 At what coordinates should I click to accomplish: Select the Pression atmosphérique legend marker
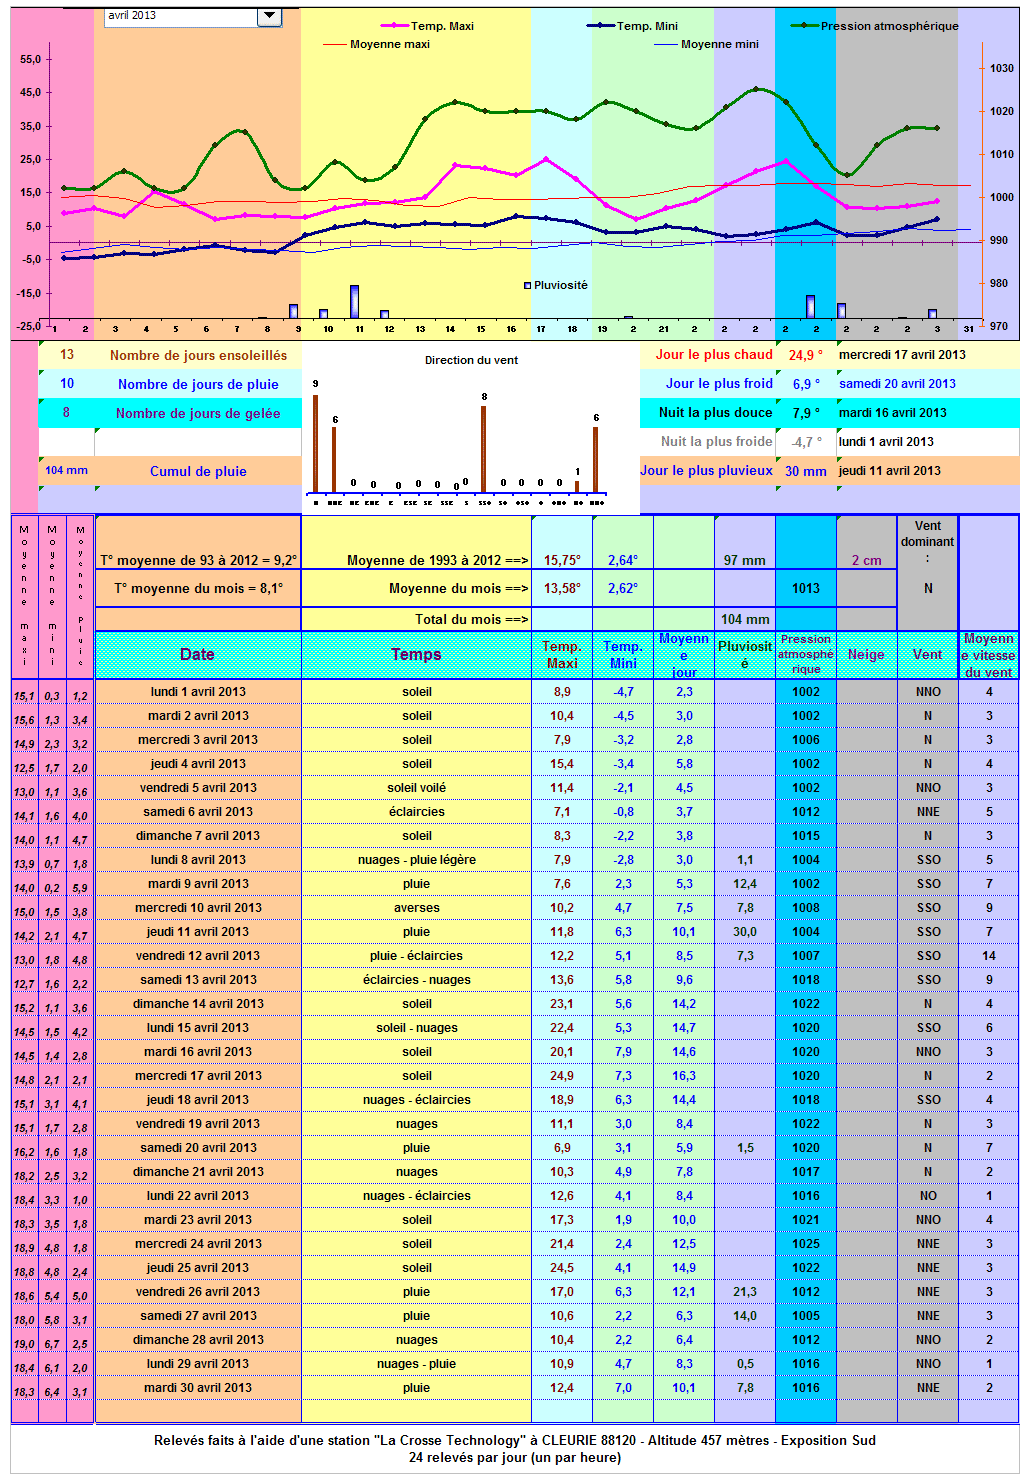point(805,26)
